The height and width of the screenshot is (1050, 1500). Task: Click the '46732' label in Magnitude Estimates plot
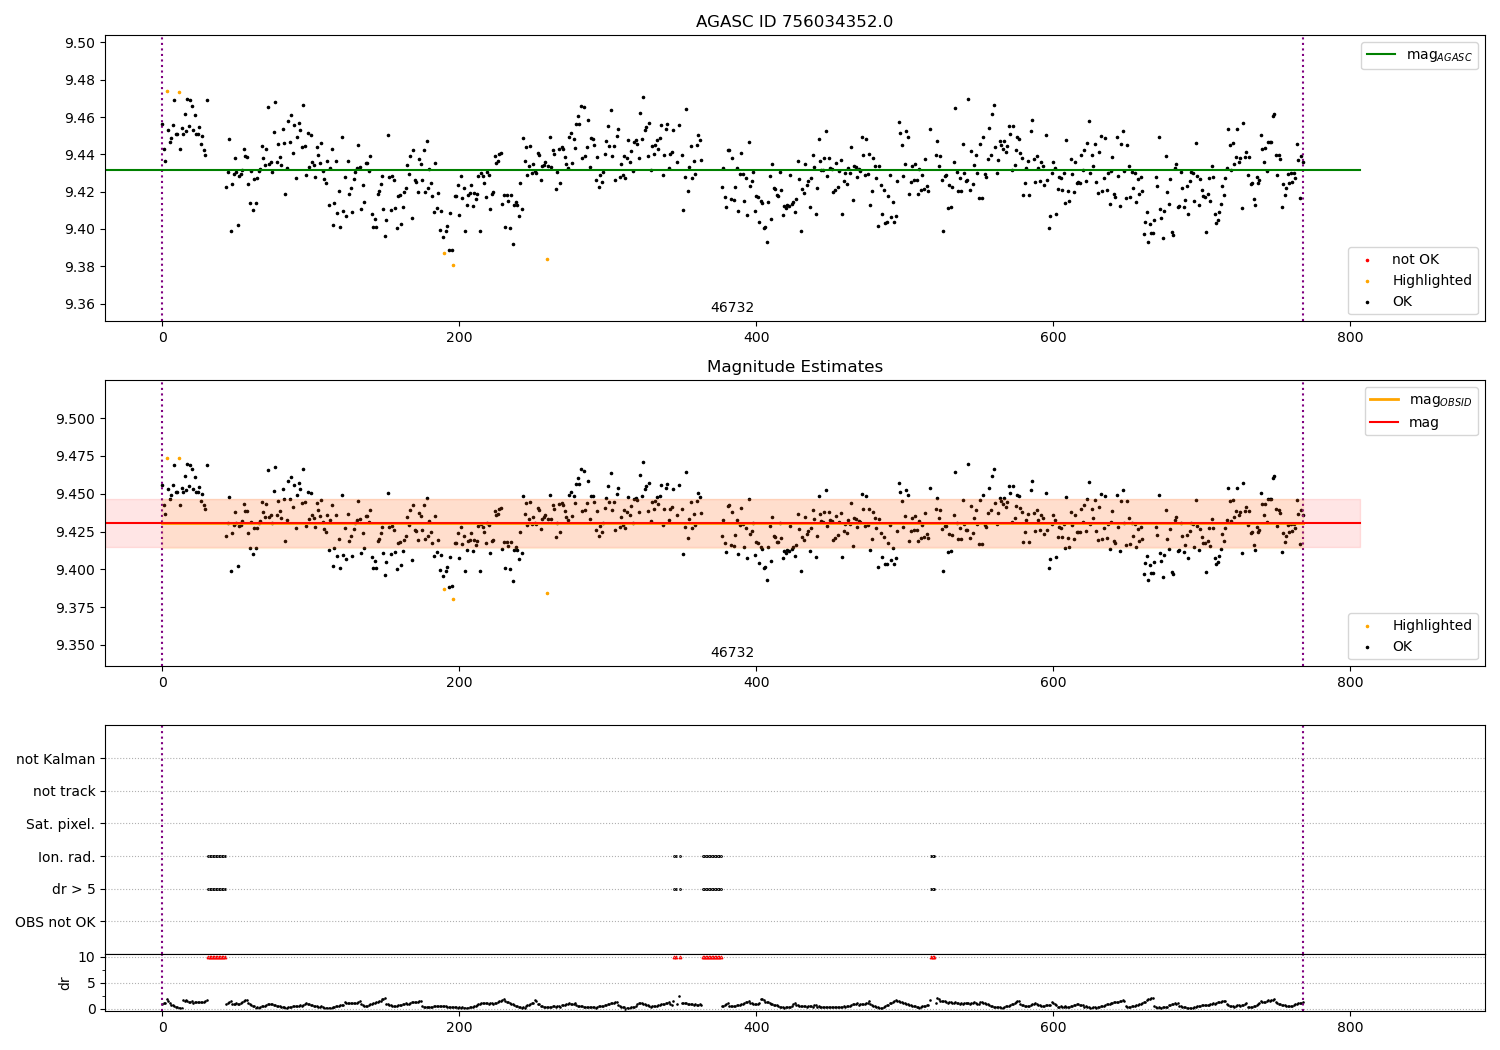(732, 653)
